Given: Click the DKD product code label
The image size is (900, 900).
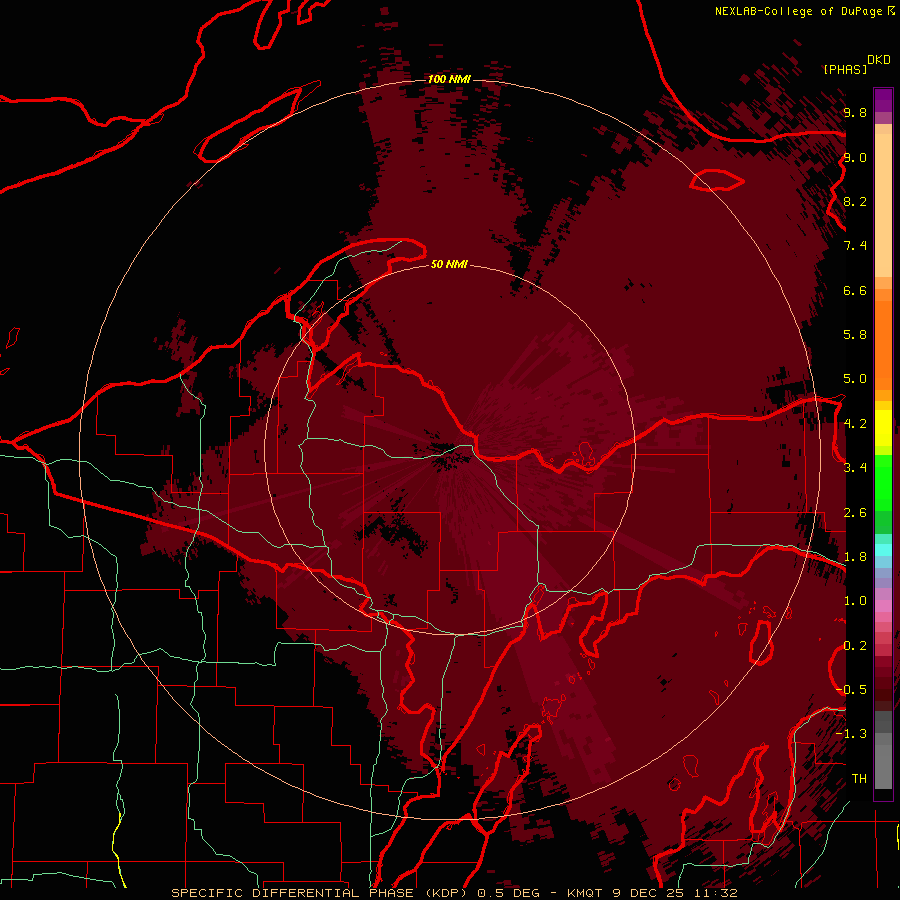Looking at the screenshot, I should pyautogui.click(x=879, y=60).
